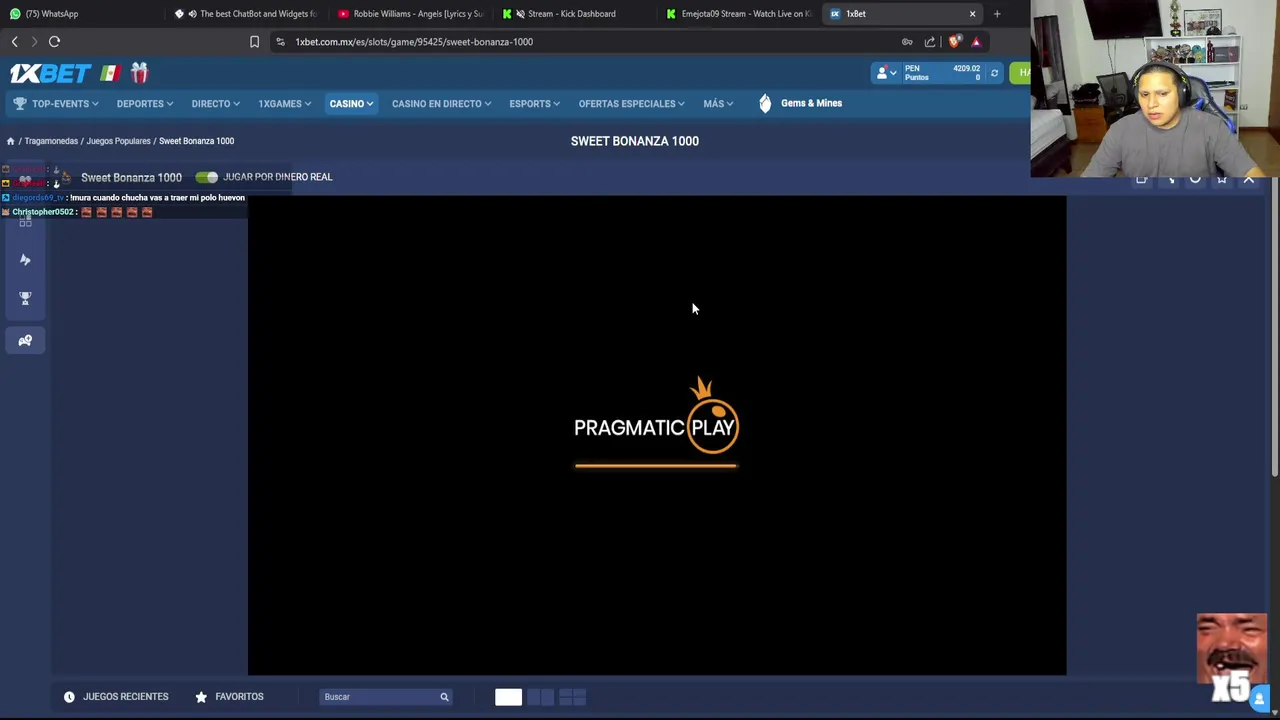Close the 1xBet browser tab
The image size is (1280, 720).
pos(972,14)
